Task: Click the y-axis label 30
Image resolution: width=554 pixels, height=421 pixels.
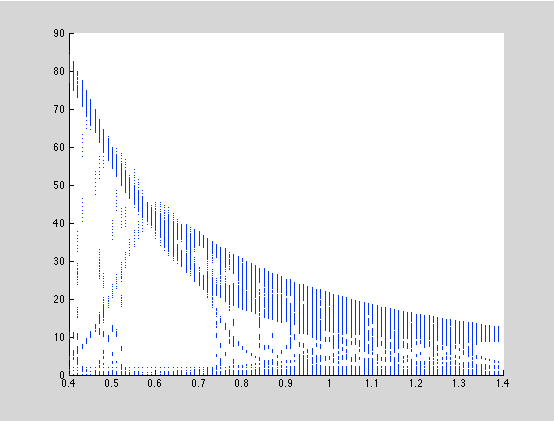Action: 59,261
